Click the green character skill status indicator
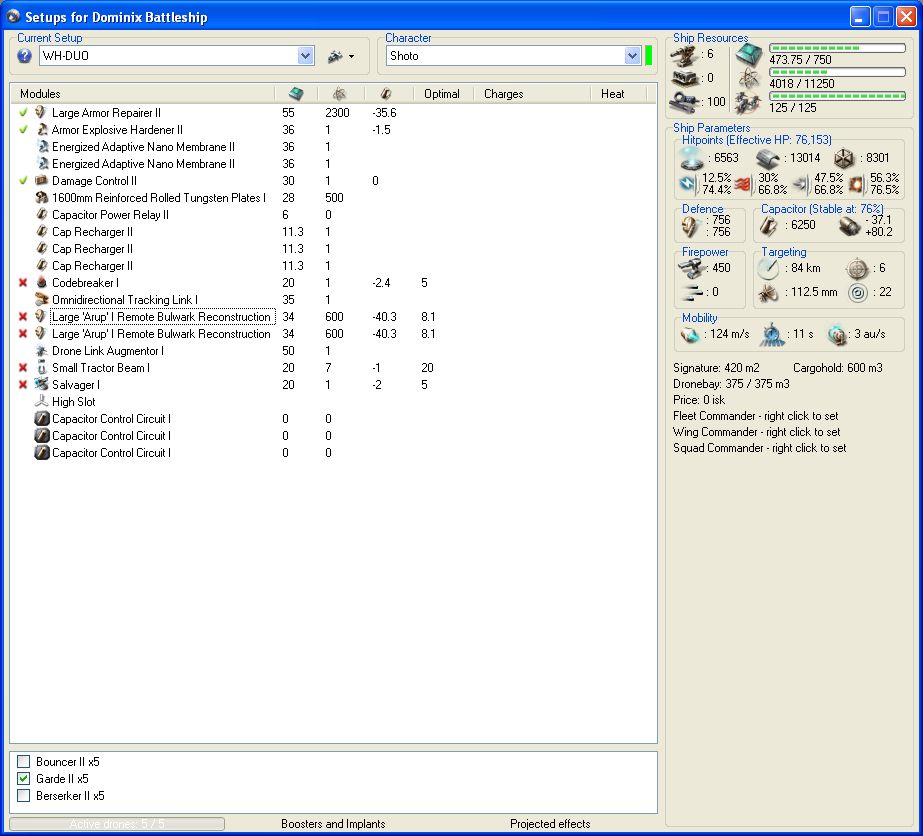Viewport: 923px width, 836px height. click(x=649, y=56)
